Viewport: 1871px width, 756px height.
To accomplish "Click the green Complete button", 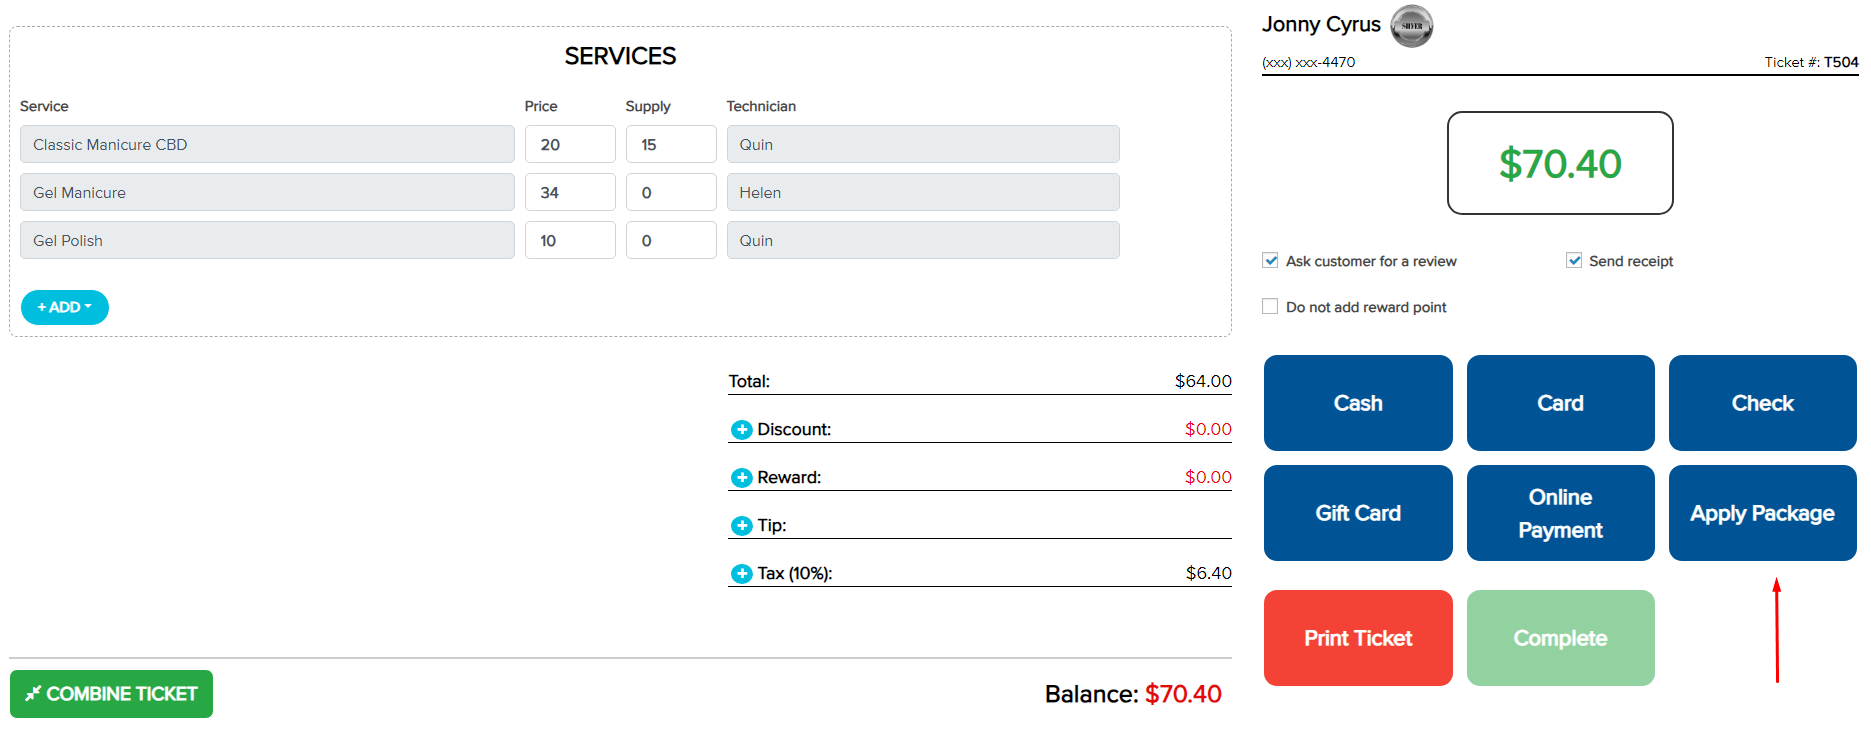I will [1559, 638].
